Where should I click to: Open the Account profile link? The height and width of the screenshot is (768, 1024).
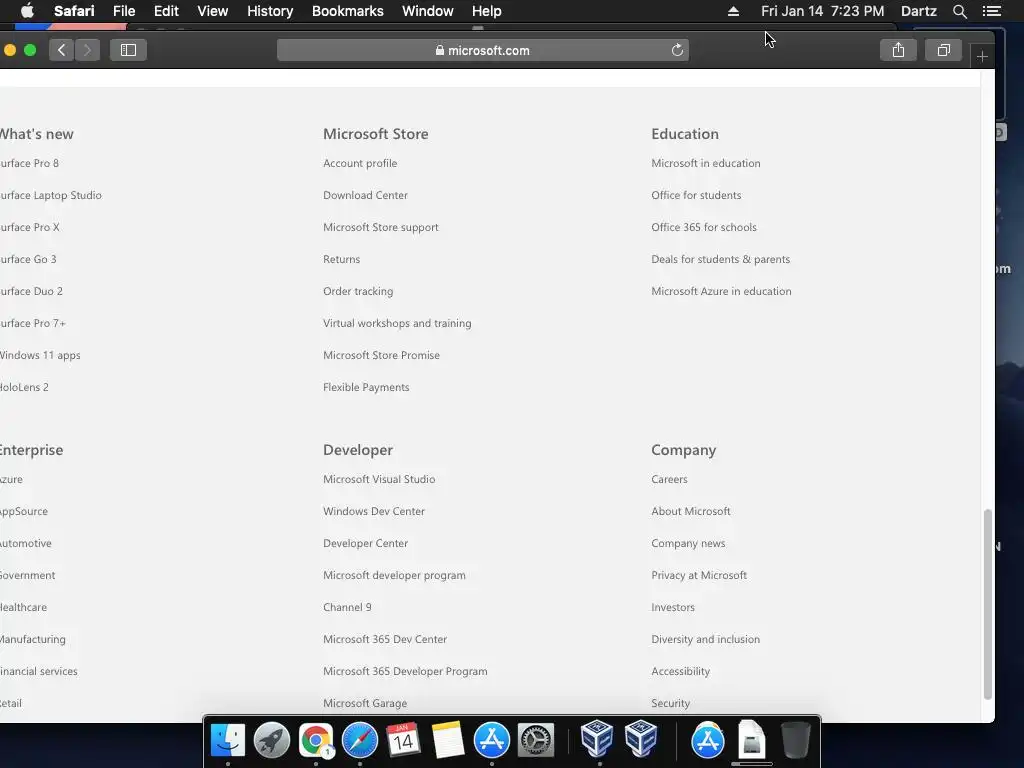coord(360,163)
